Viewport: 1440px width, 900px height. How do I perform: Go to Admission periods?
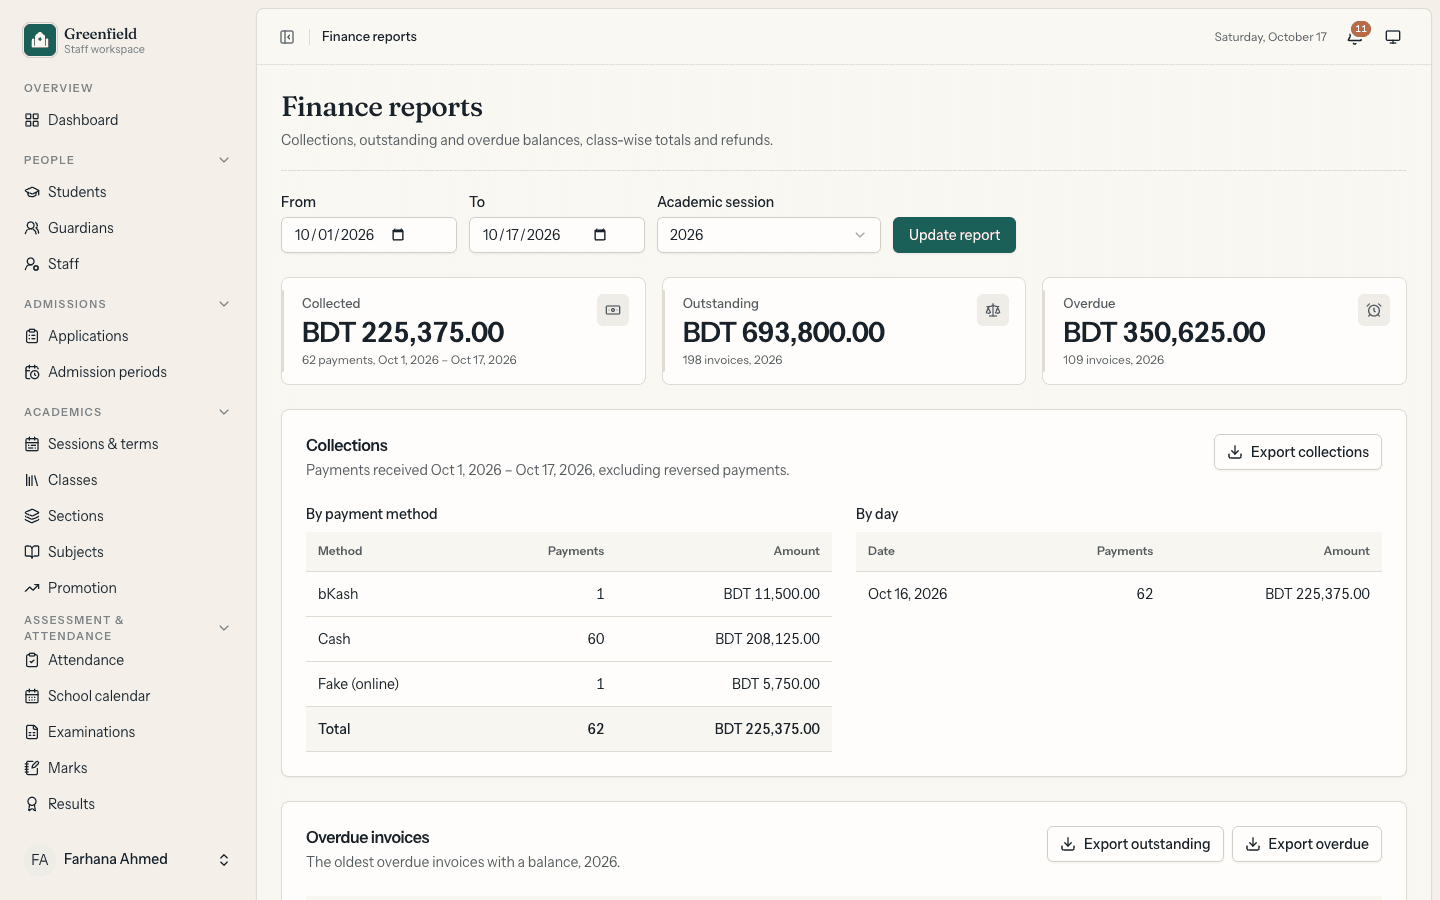point(128,372)
